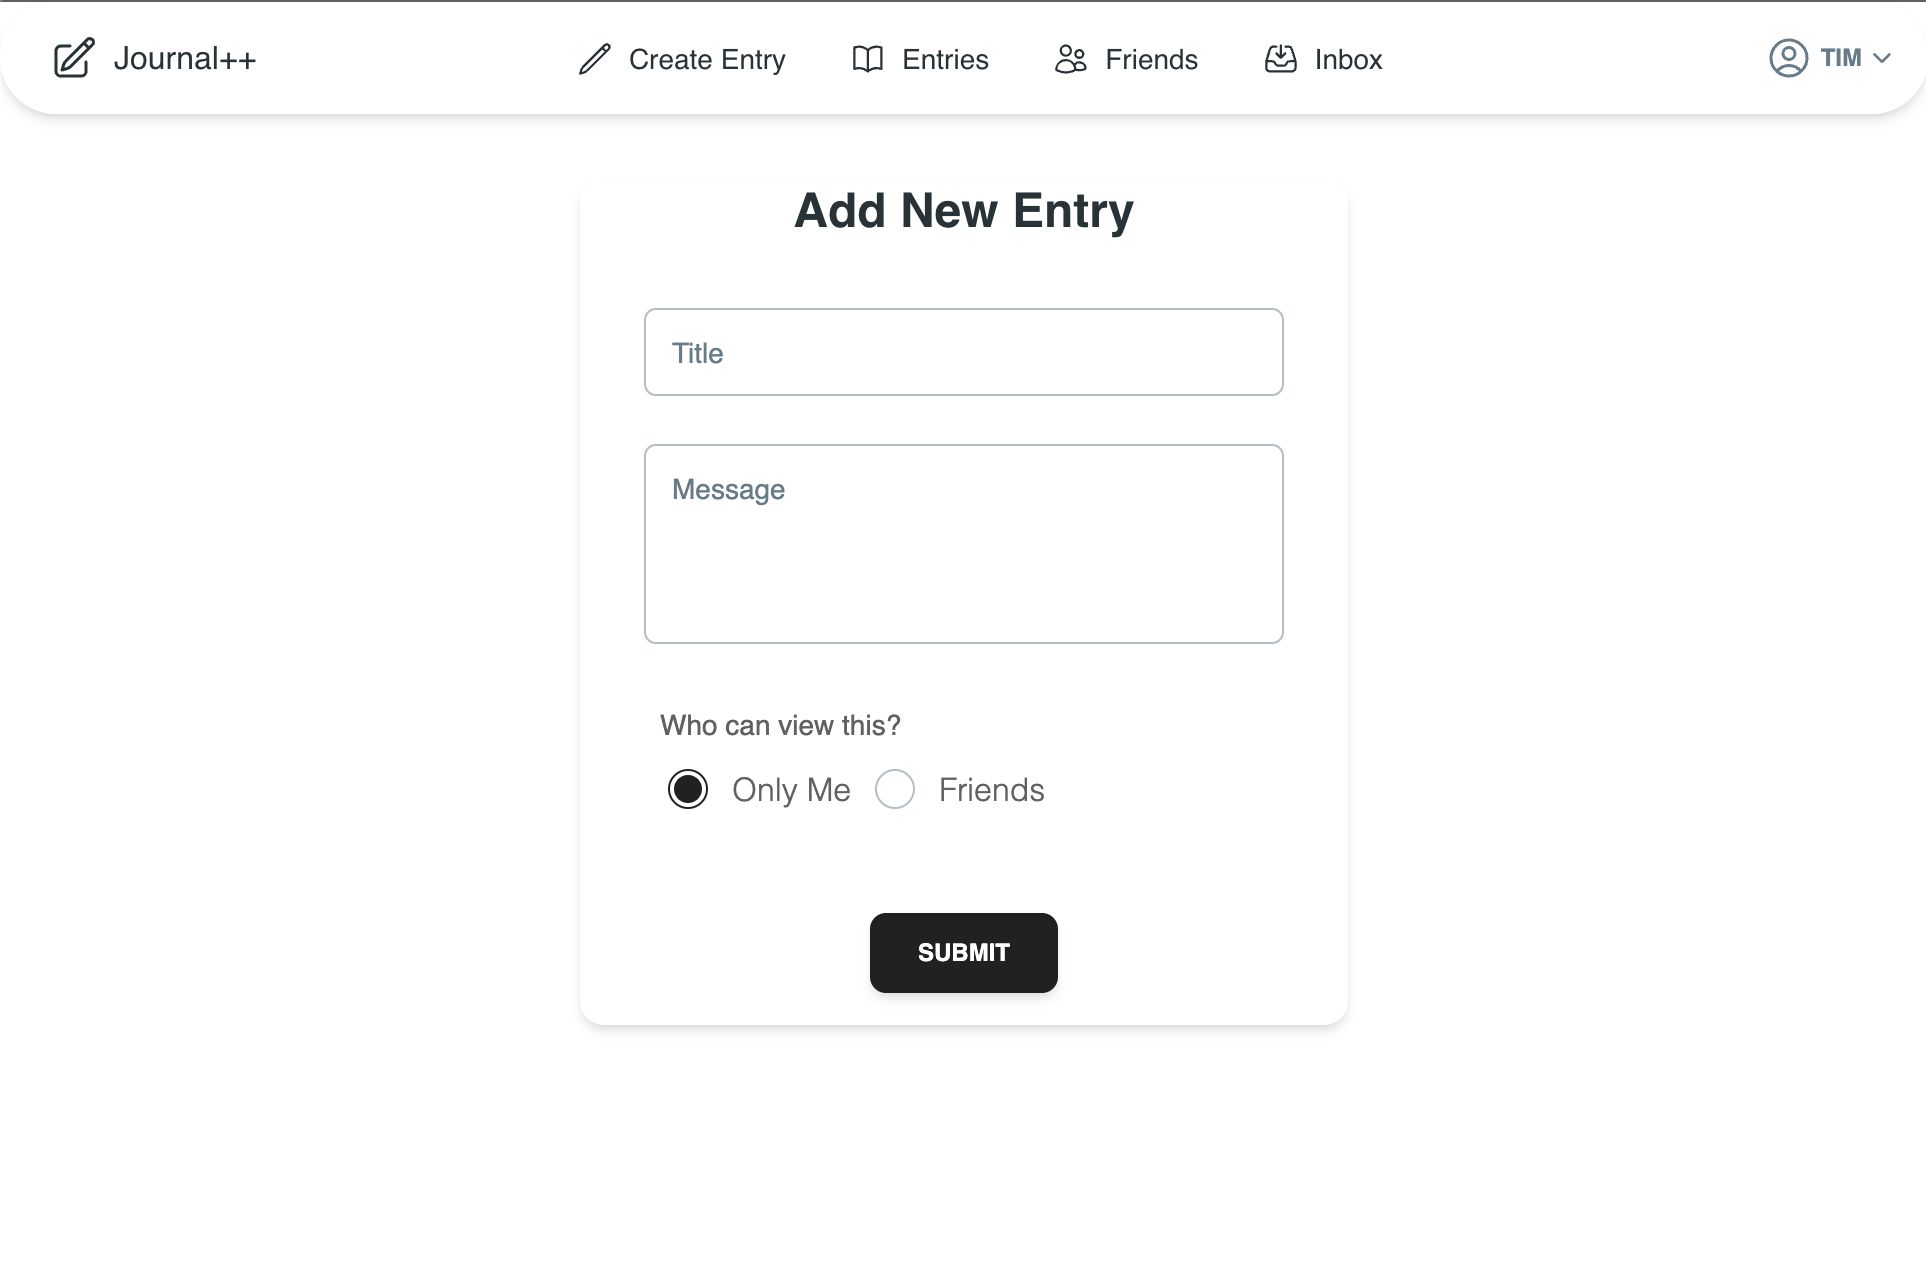
Task: Click the user account circle icon
Action: click(1789, 58)
